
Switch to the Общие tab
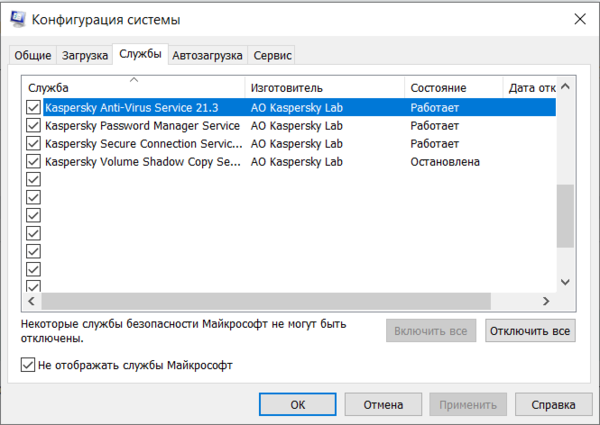[30, 55]
